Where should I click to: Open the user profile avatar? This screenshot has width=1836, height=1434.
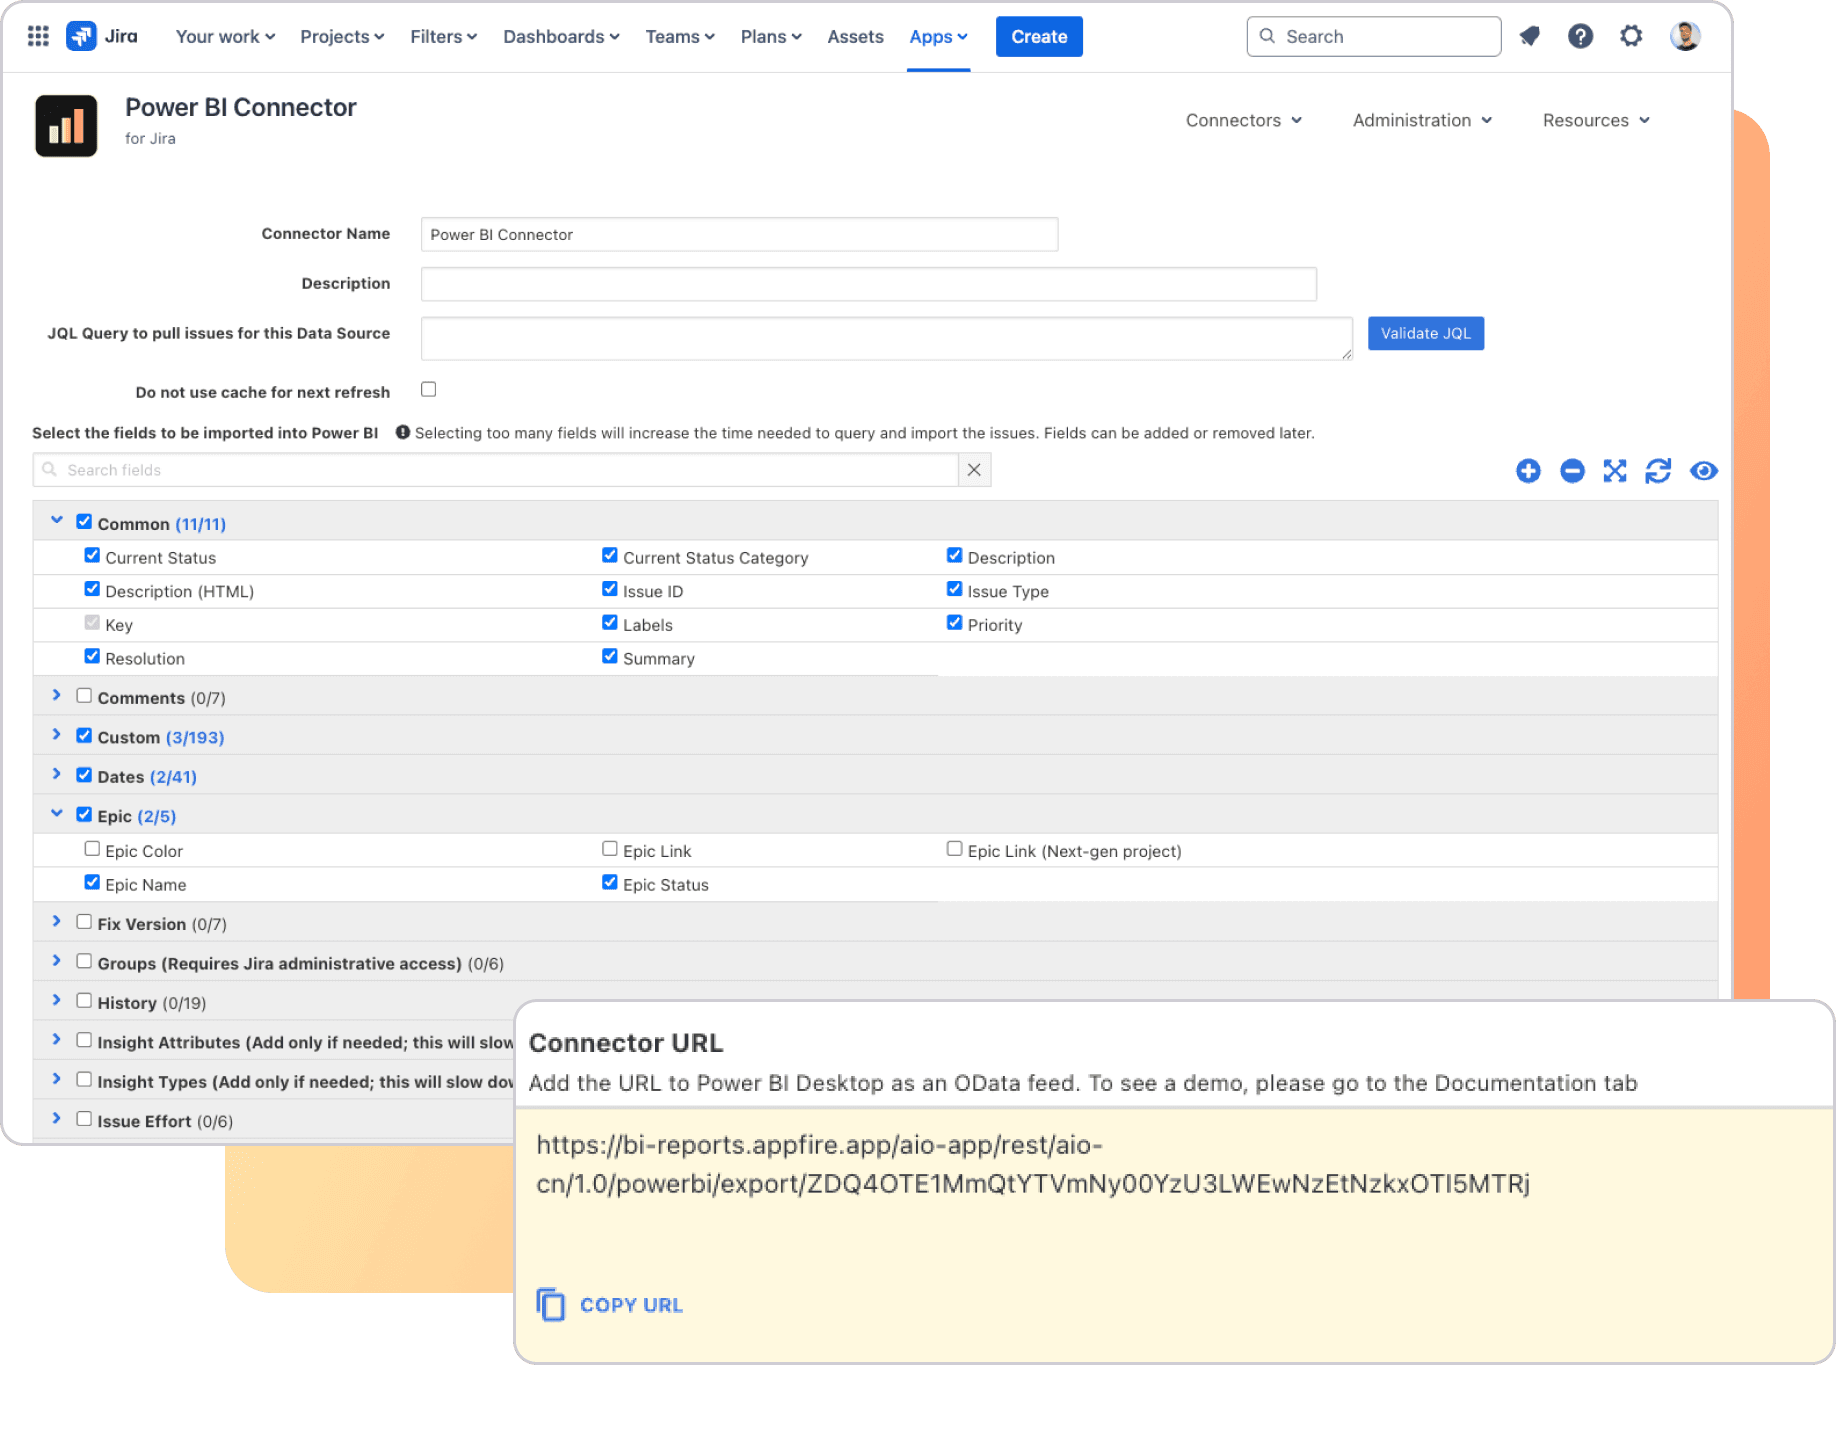1685,36
